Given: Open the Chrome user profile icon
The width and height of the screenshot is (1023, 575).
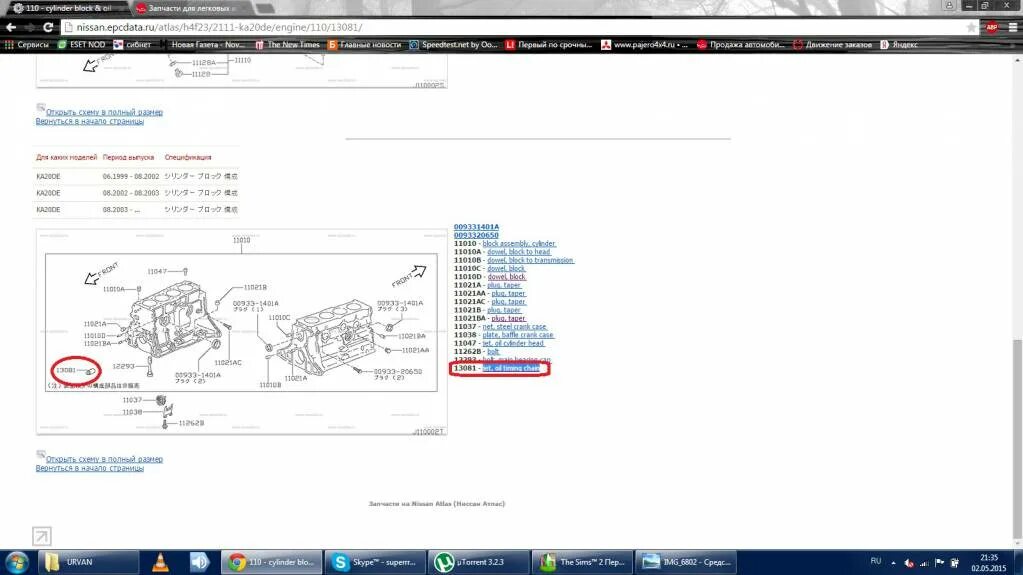Looking at the screenshot, I should [x=949, y=5].
